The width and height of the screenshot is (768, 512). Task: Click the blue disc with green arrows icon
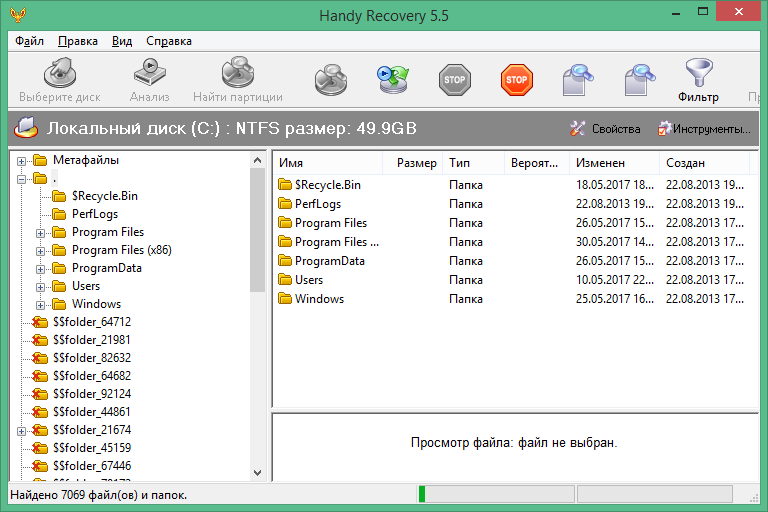tap(393, 79)
